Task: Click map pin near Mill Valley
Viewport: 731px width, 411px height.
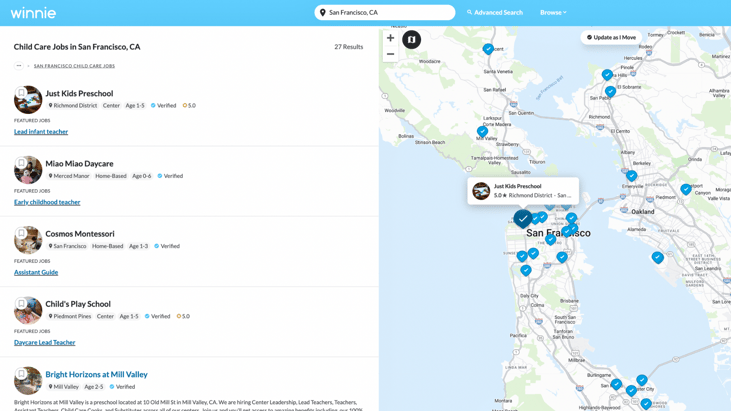Action: [483, 132]
